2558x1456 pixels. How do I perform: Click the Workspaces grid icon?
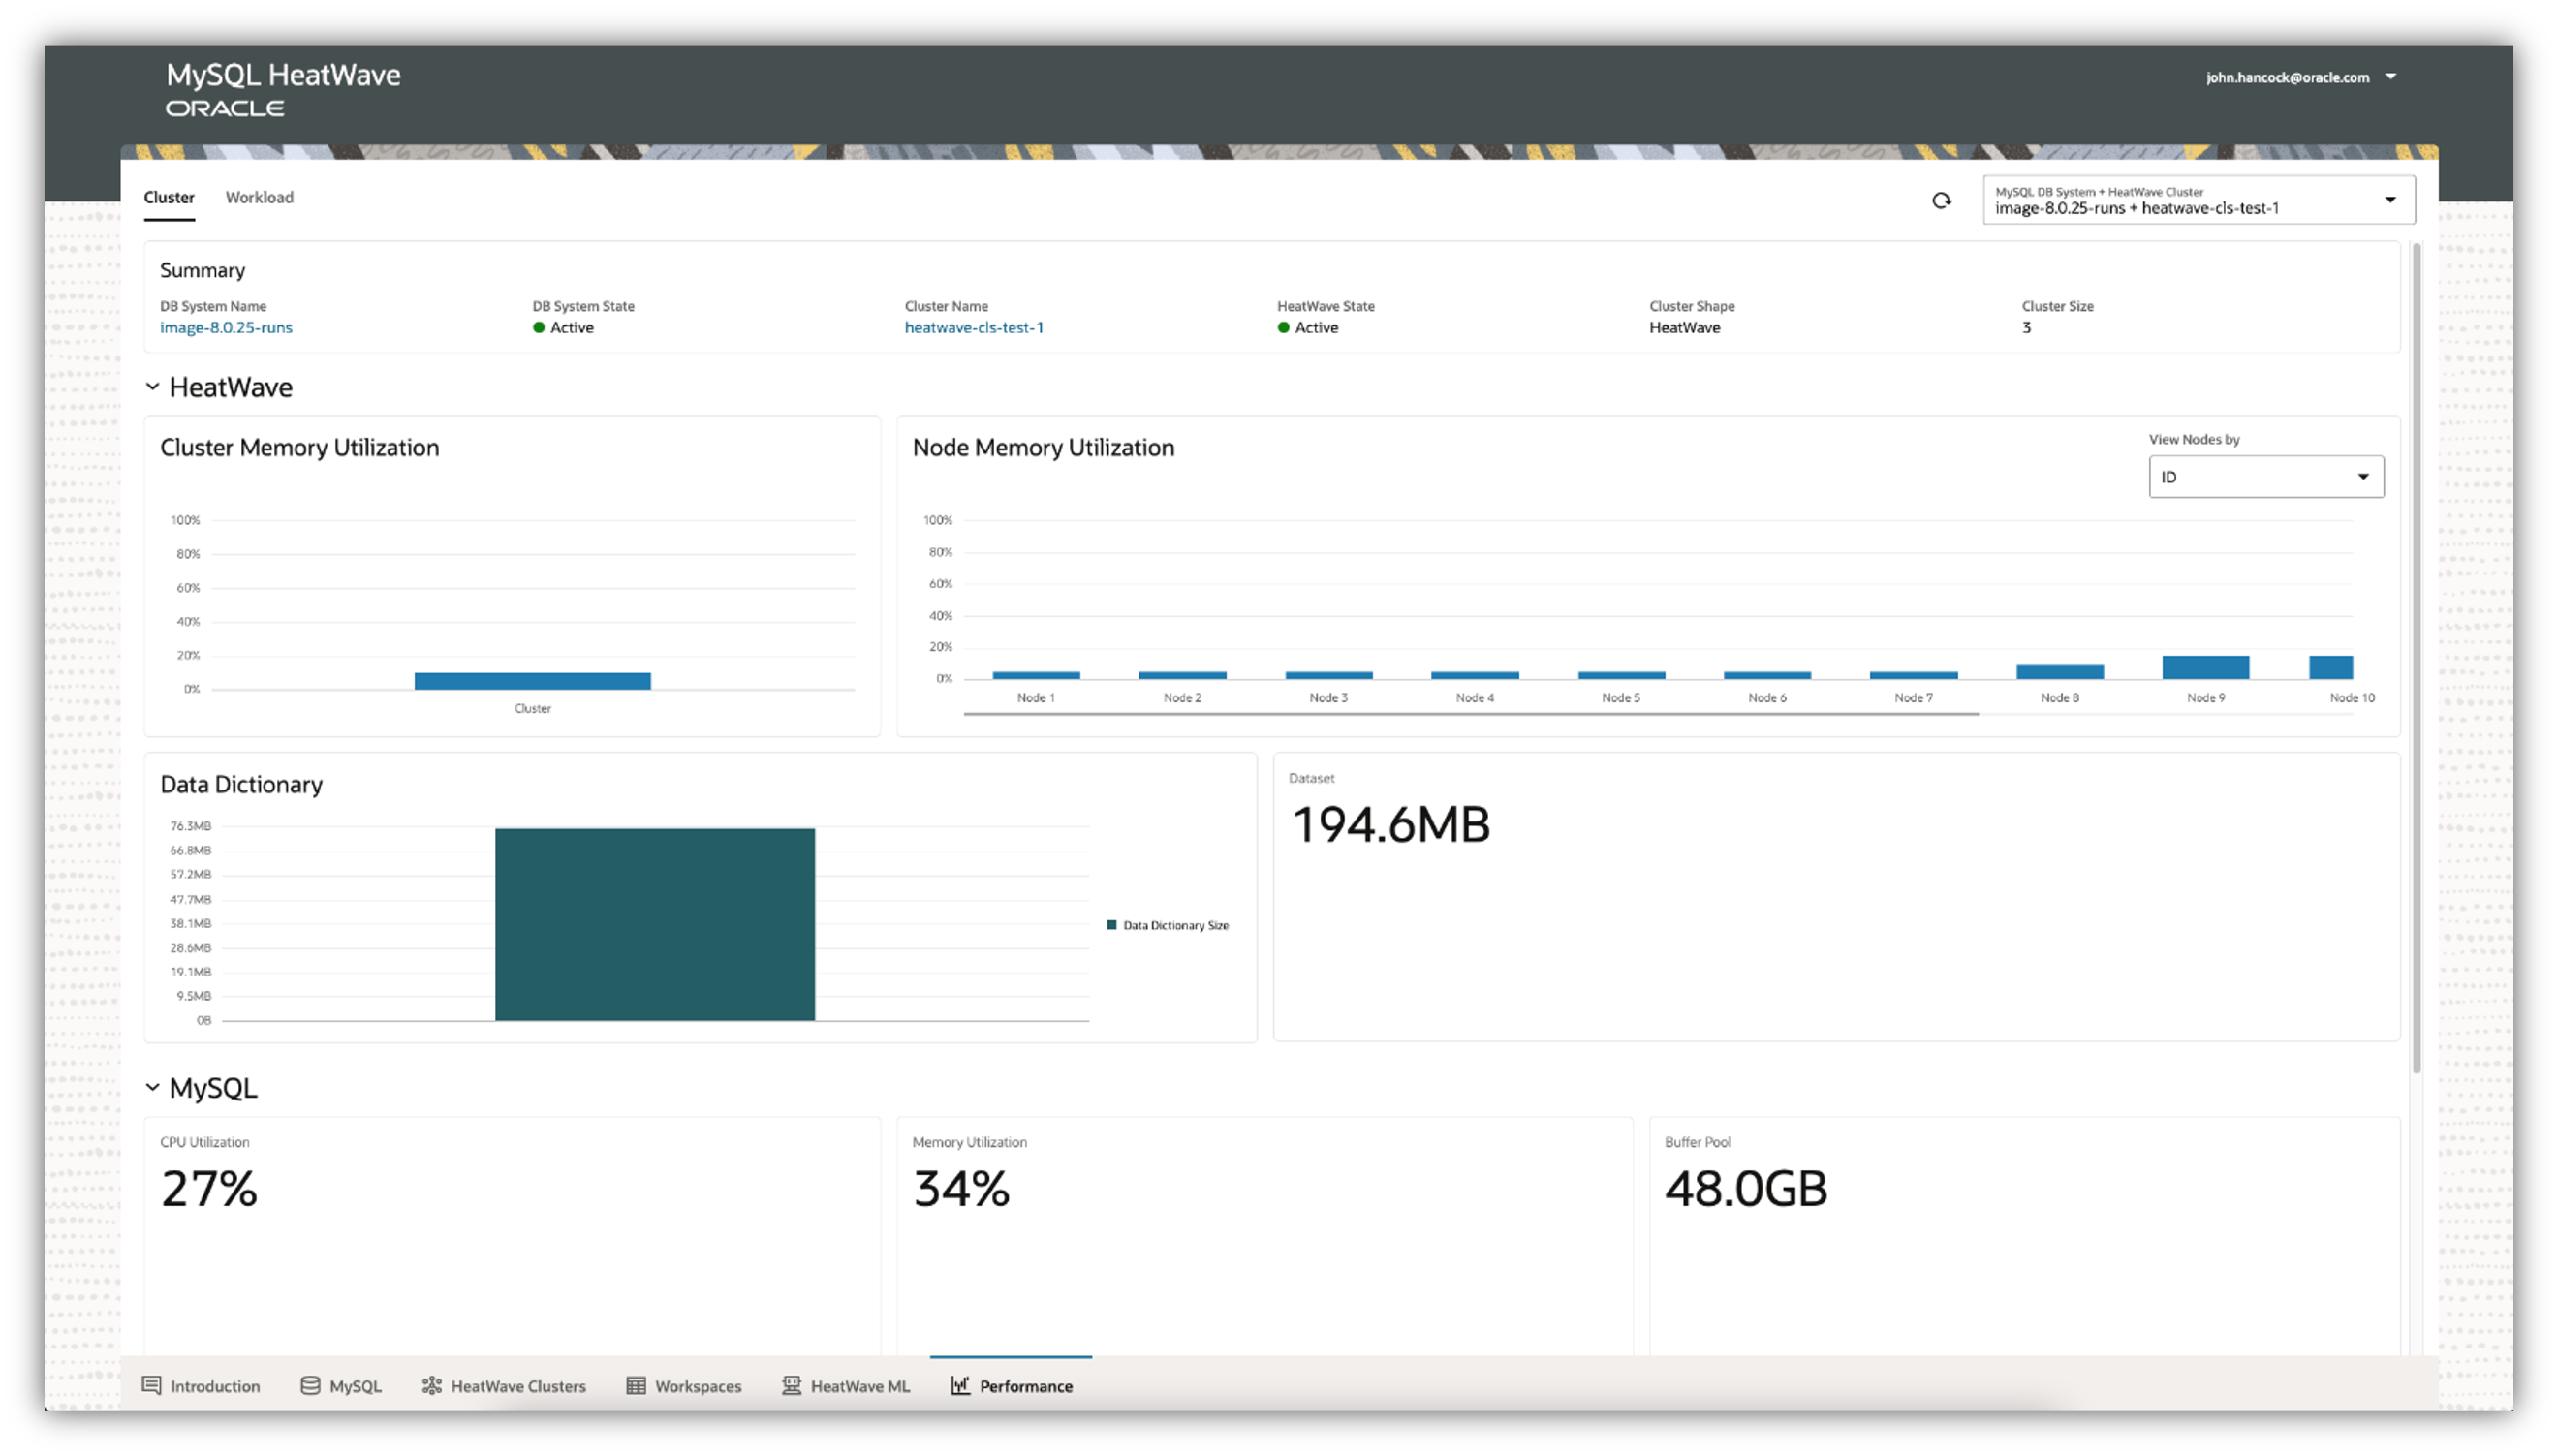coord(636,1385)
